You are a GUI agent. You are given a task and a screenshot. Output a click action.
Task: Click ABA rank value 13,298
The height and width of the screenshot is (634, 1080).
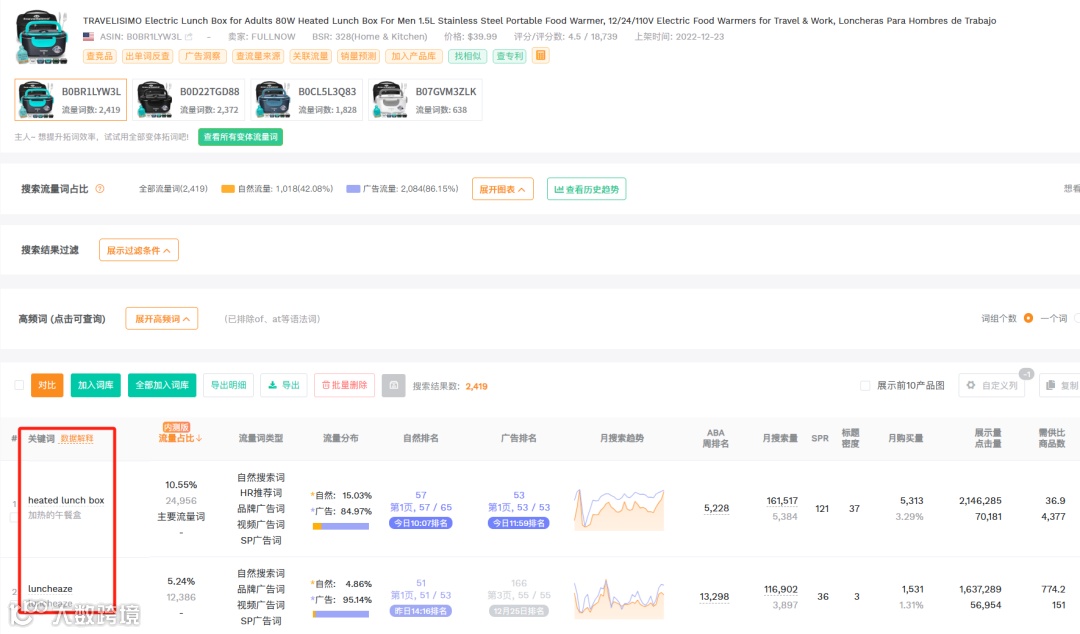pyautogui.click(x=714, y=597)
